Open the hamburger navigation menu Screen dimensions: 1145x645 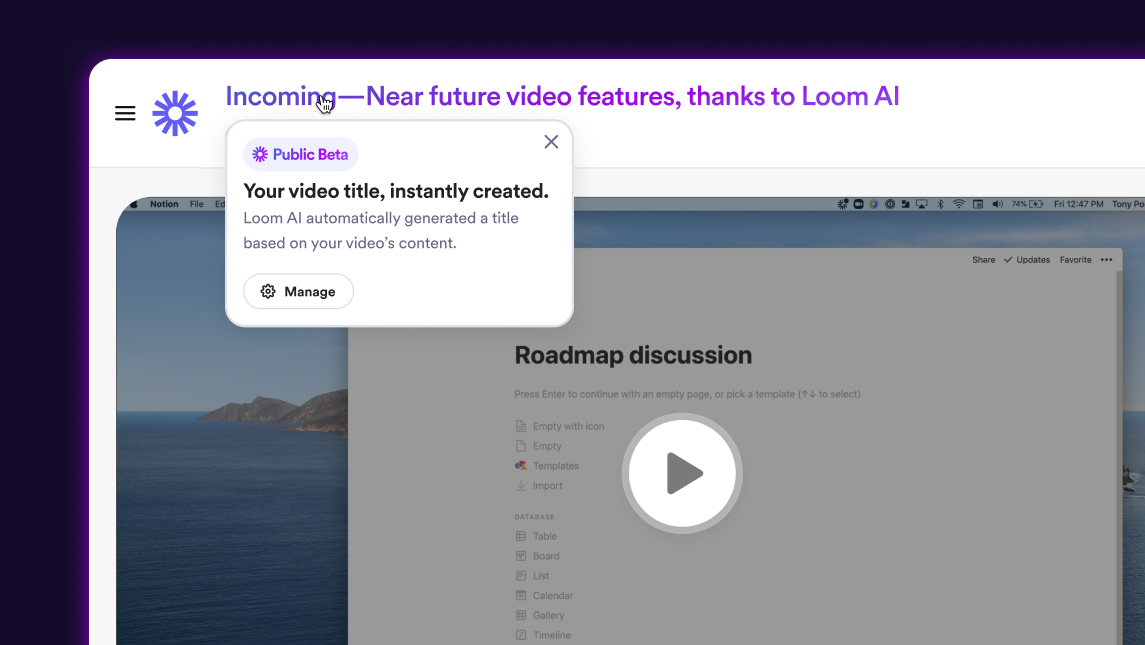click(x=125, y=113)
